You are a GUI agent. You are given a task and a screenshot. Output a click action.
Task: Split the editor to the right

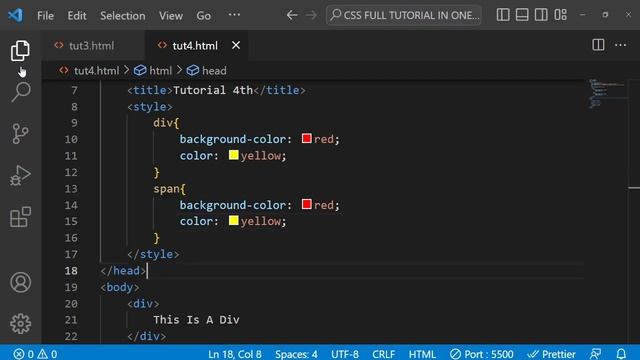pyautogui.click(x=598, y=45)
